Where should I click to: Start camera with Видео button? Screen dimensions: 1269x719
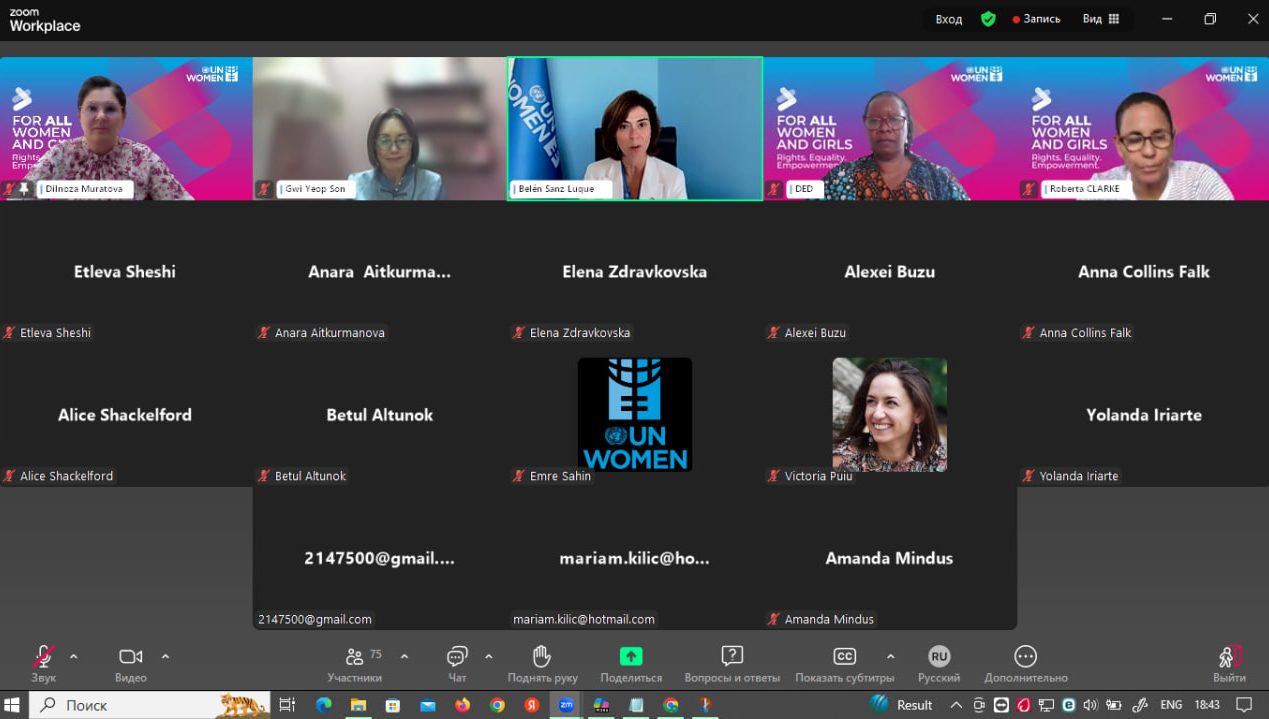pos(131,664)
